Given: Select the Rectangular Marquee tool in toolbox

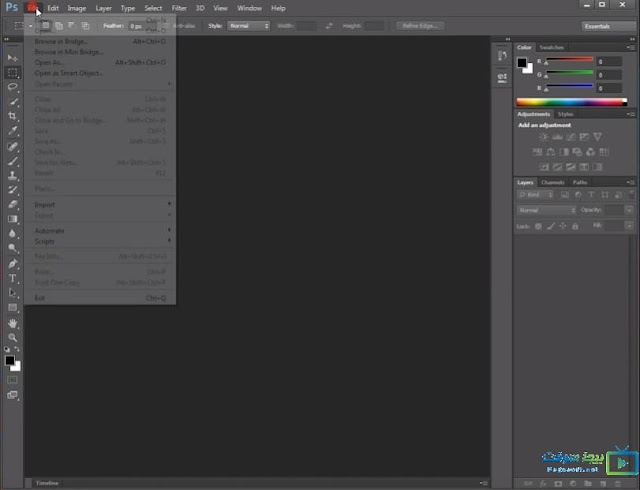Looking at the screenshot, I should coord(13,72).
